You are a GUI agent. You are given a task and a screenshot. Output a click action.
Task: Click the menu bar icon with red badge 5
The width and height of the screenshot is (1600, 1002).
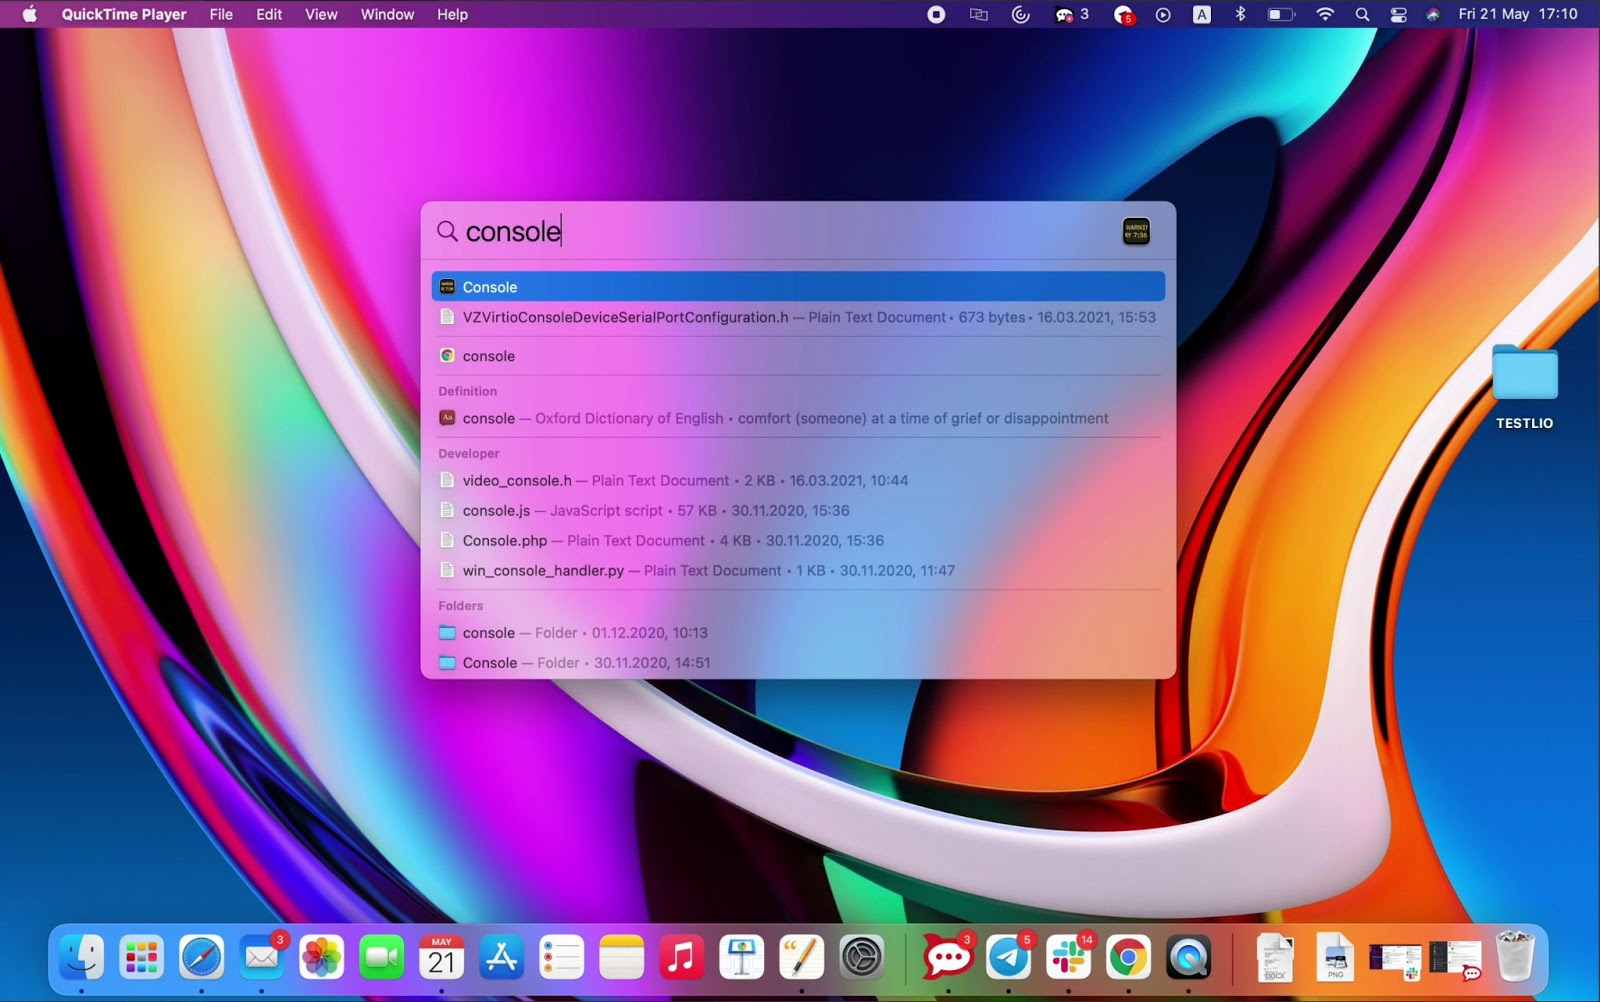(x=1124, y=14)
